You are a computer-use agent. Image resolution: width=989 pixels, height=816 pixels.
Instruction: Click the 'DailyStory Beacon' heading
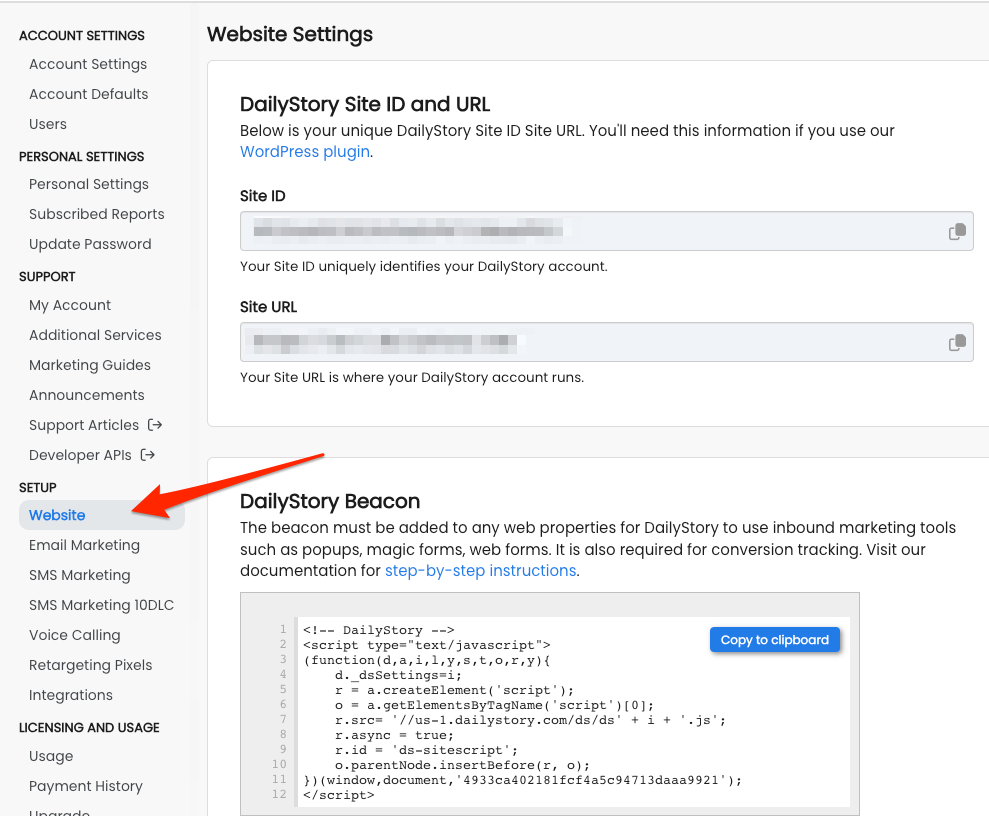[330, 501]
